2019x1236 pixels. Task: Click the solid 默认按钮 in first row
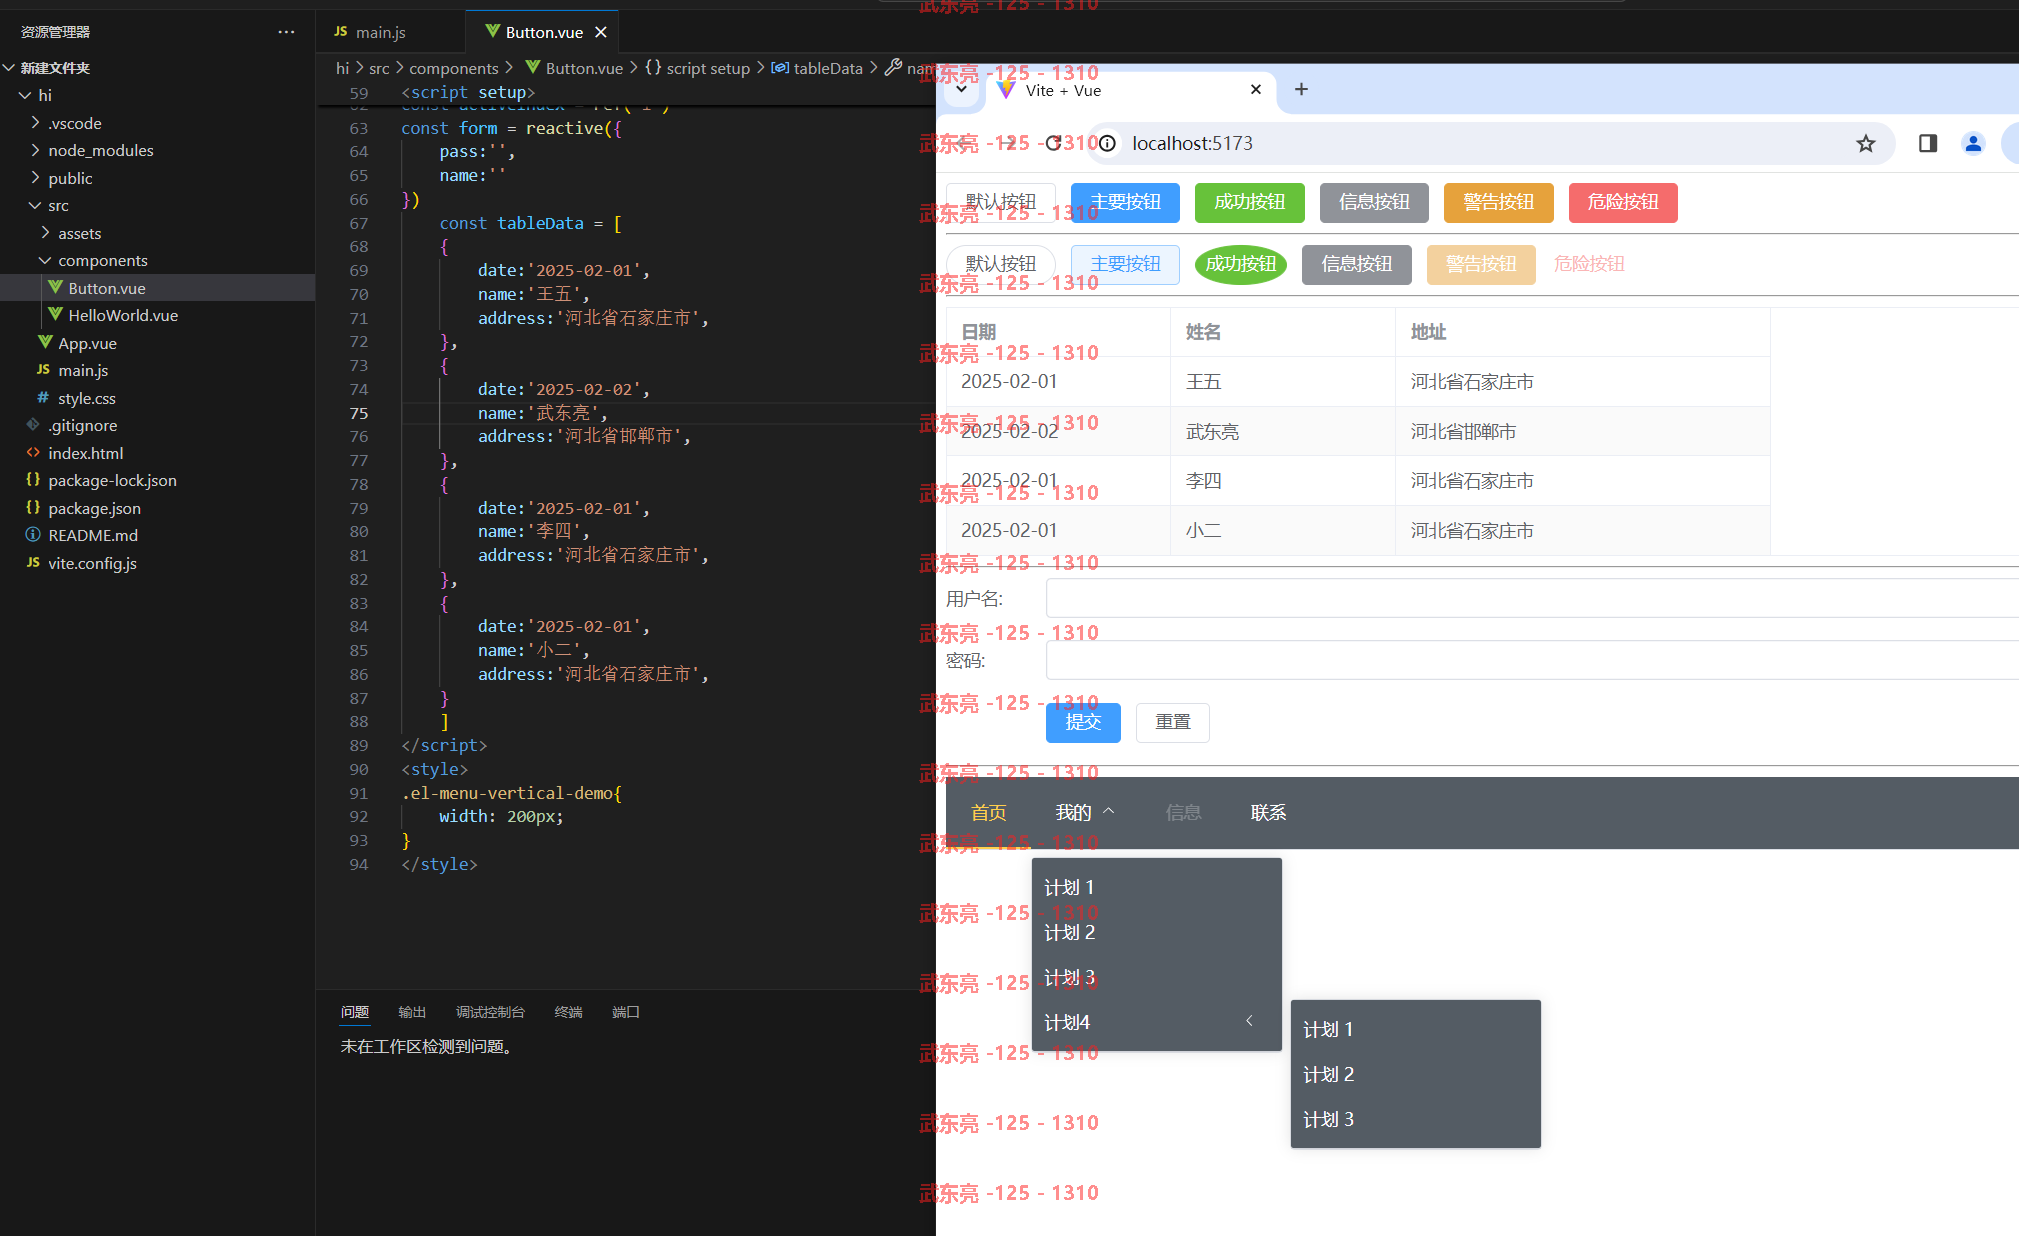[x=1001, y=202]
